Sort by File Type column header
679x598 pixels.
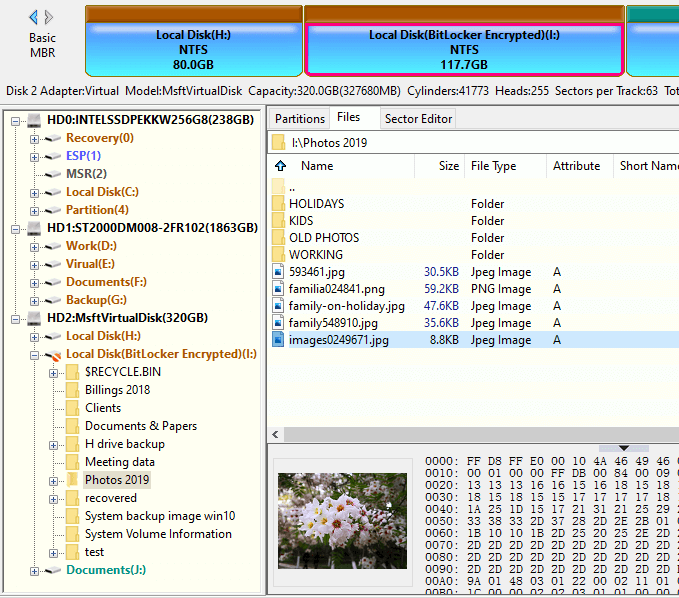(493, 166)
